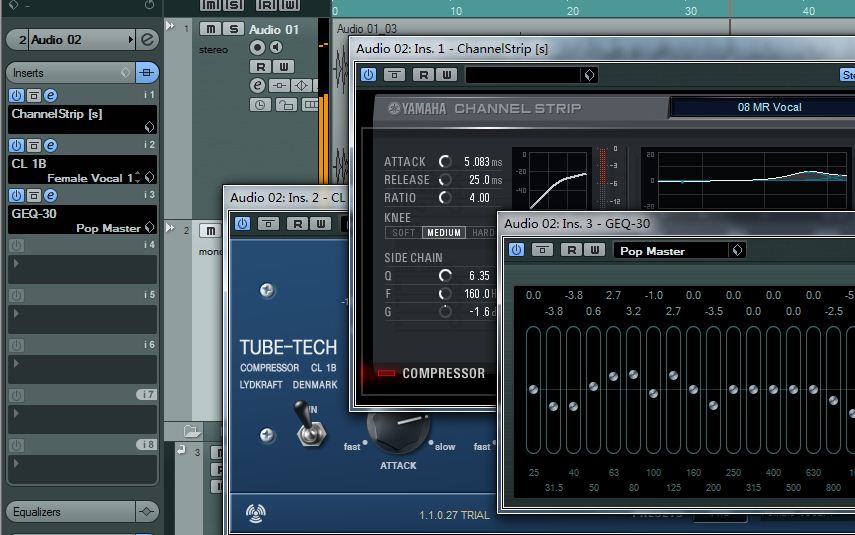Viewport: 855px width, 535px height.
Task: Select plugin for empty insert slot i5
Action: point(82,318)
